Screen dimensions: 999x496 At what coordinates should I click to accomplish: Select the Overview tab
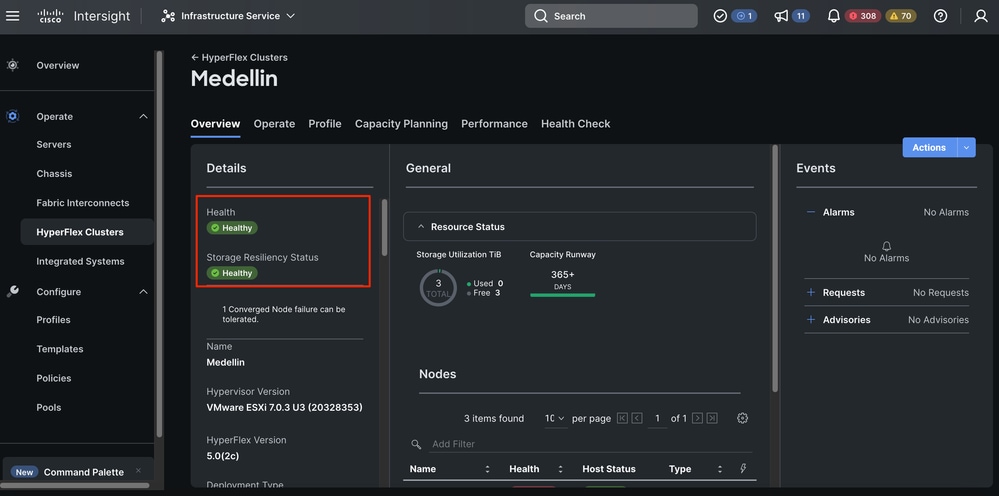click(215, 124)
